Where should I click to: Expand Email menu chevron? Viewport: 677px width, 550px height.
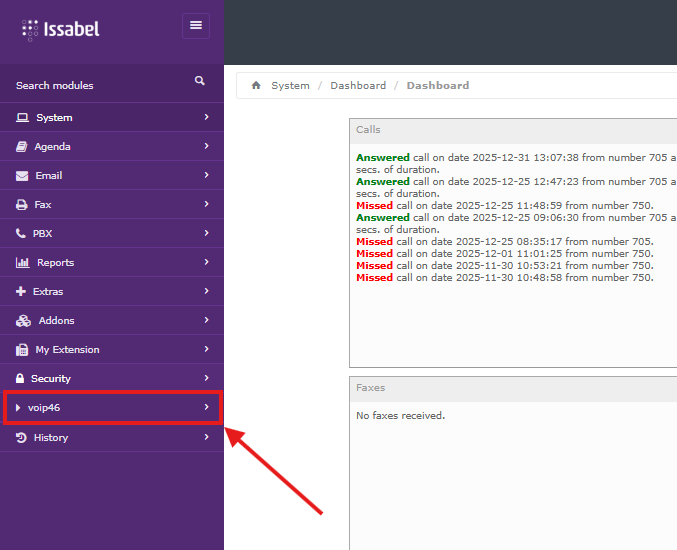tap(206, 175)
